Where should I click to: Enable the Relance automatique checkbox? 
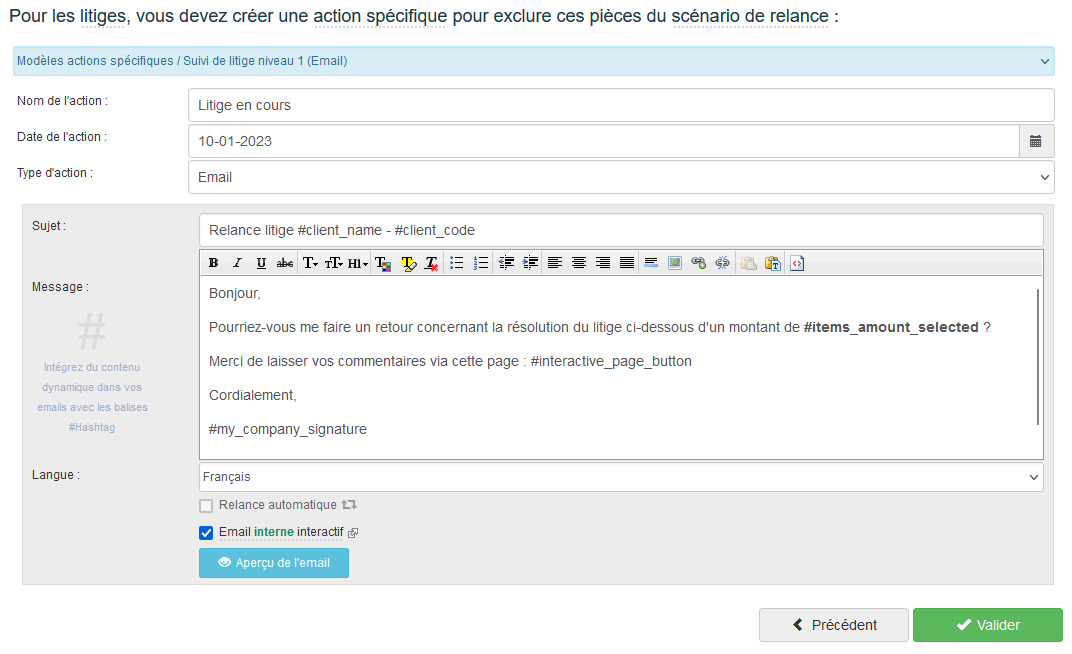click(206, 506)
